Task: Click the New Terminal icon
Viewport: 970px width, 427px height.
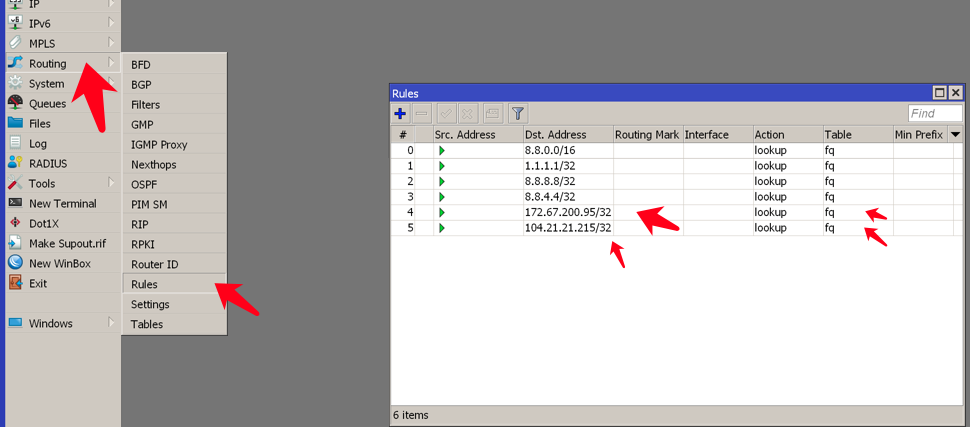Action: [x=16, y=203]
